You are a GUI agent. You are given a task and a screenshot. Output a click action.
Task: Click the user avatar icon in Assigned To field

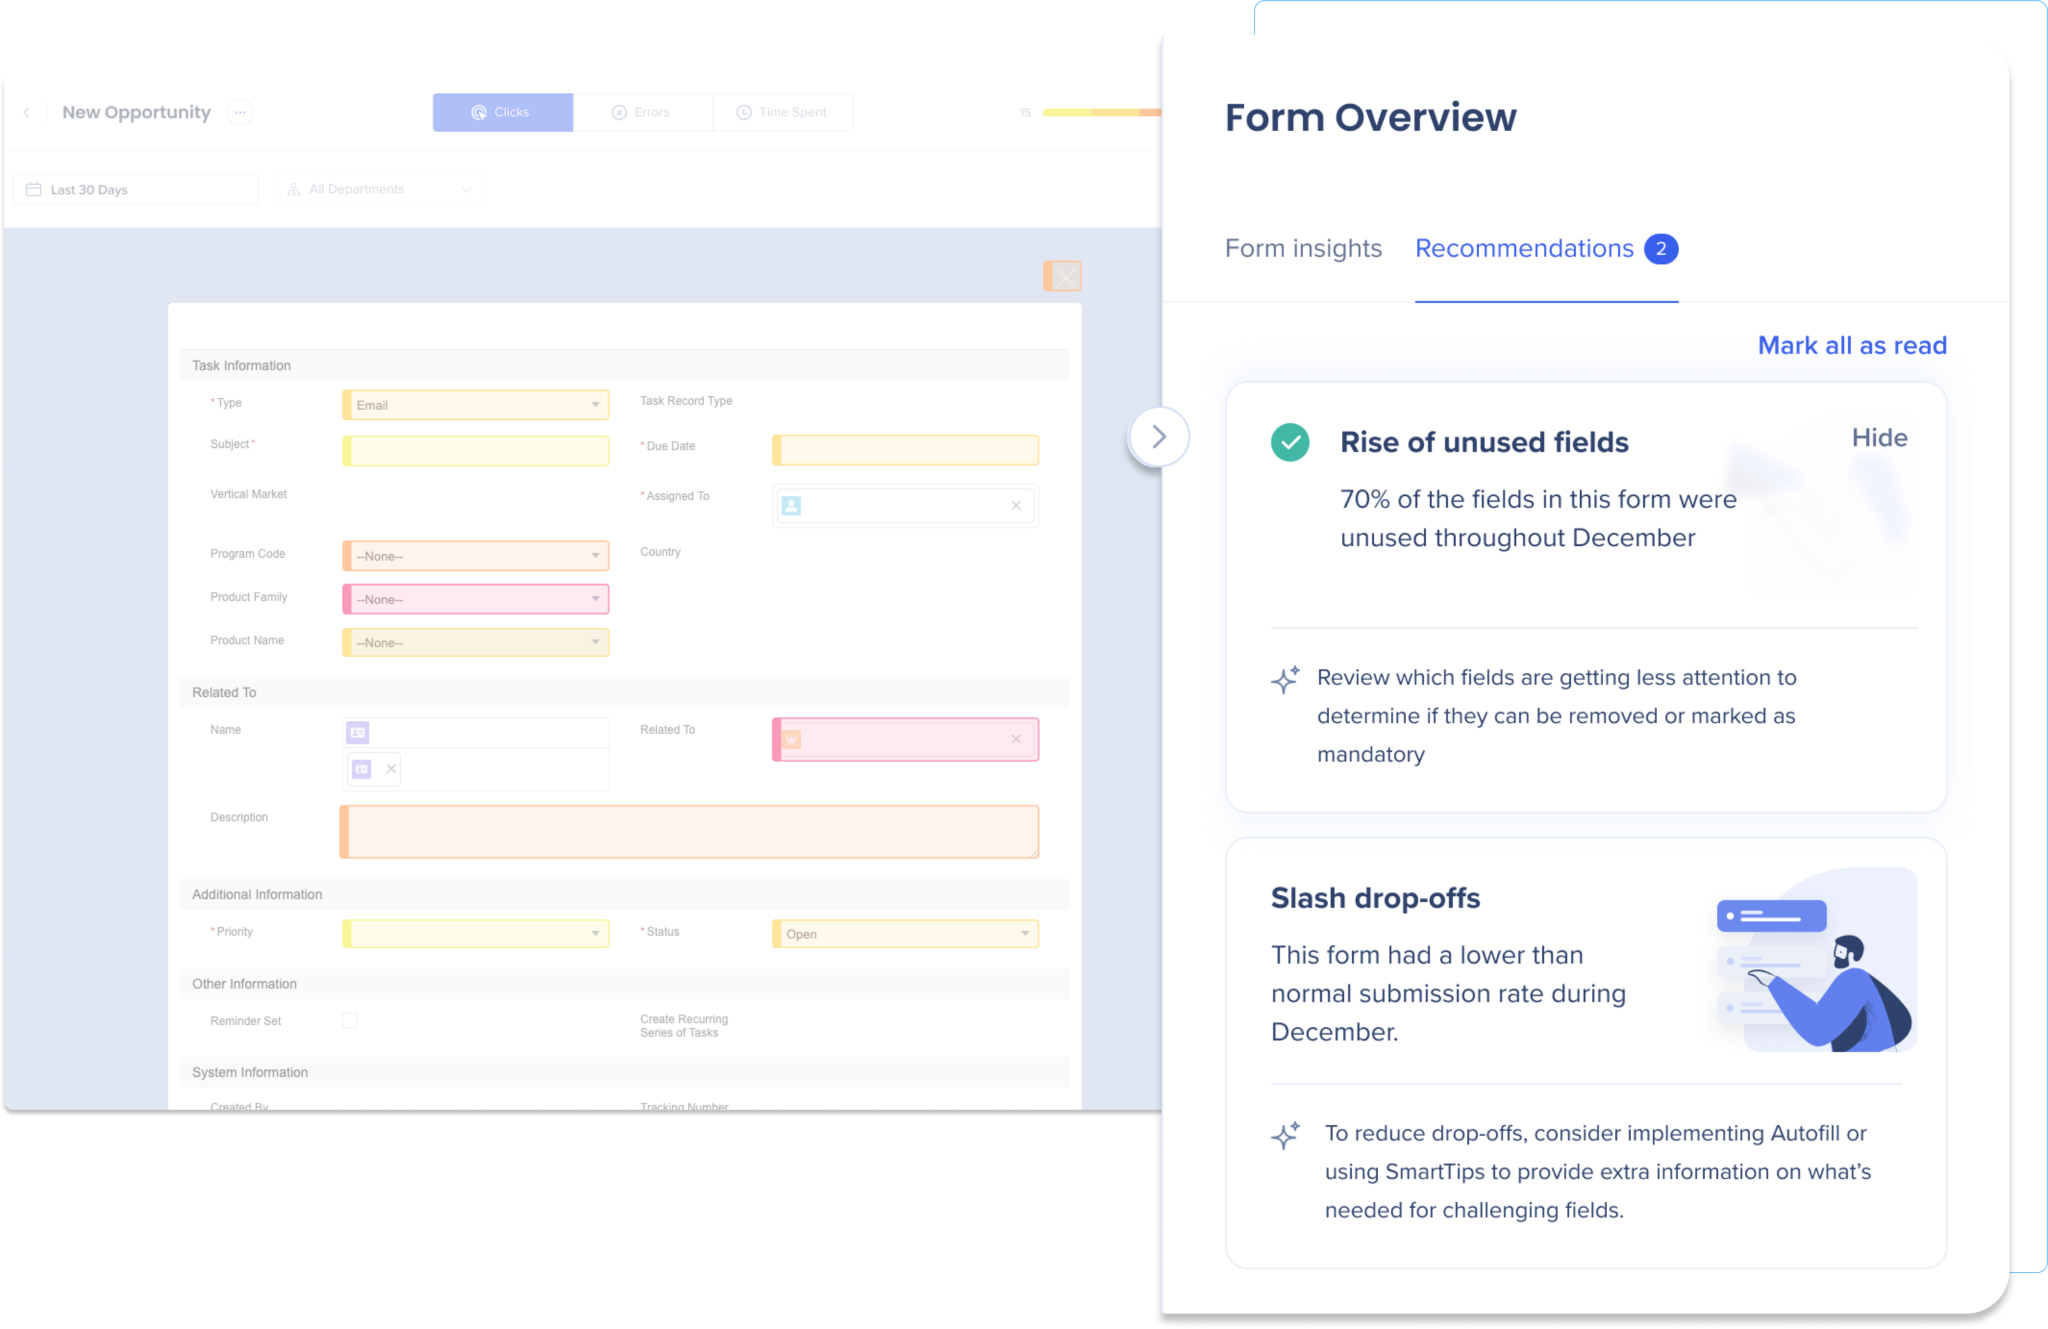[x=793, y=506]
